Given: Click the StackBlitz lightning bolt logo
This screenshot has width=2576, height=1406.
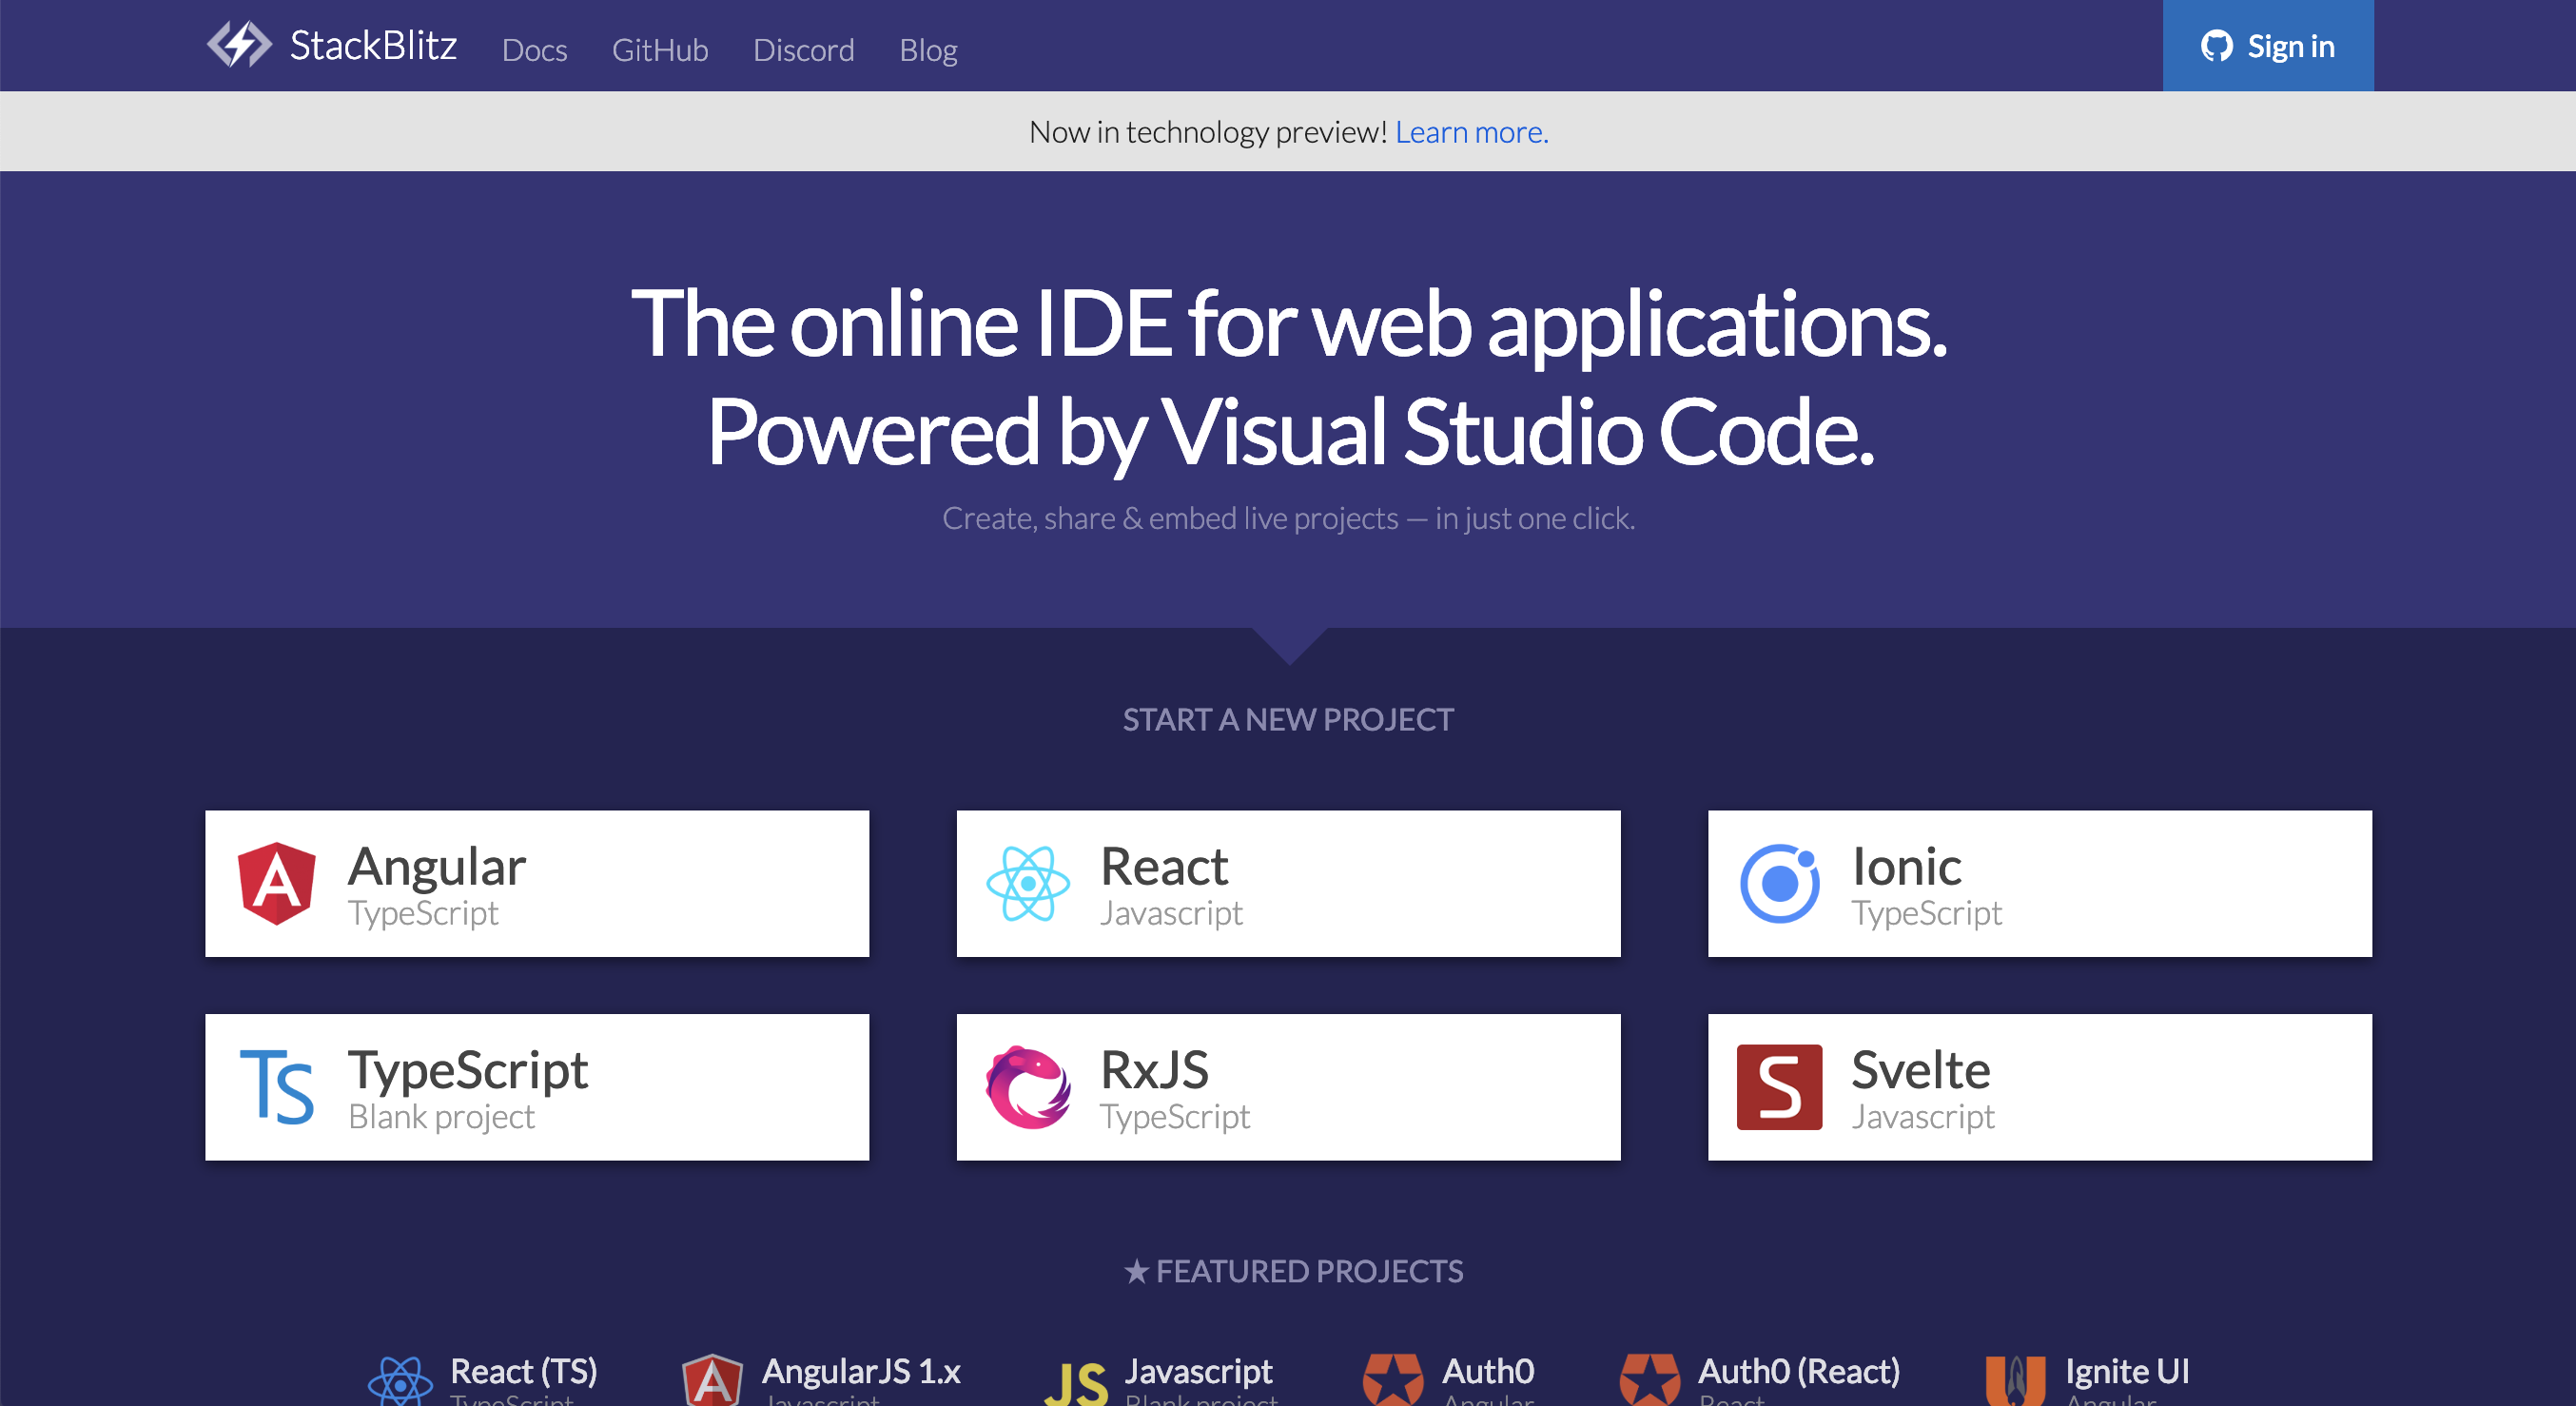Looking at the screenshot, I should click(x=239, y=45).
